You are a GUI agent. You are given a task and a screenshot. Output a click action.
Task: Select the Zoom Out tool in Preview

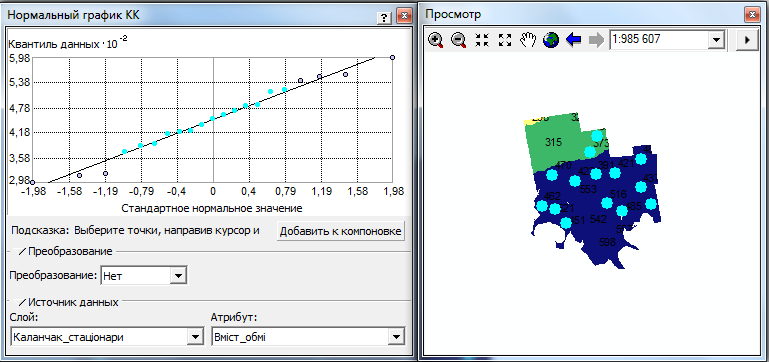point(459,40)
